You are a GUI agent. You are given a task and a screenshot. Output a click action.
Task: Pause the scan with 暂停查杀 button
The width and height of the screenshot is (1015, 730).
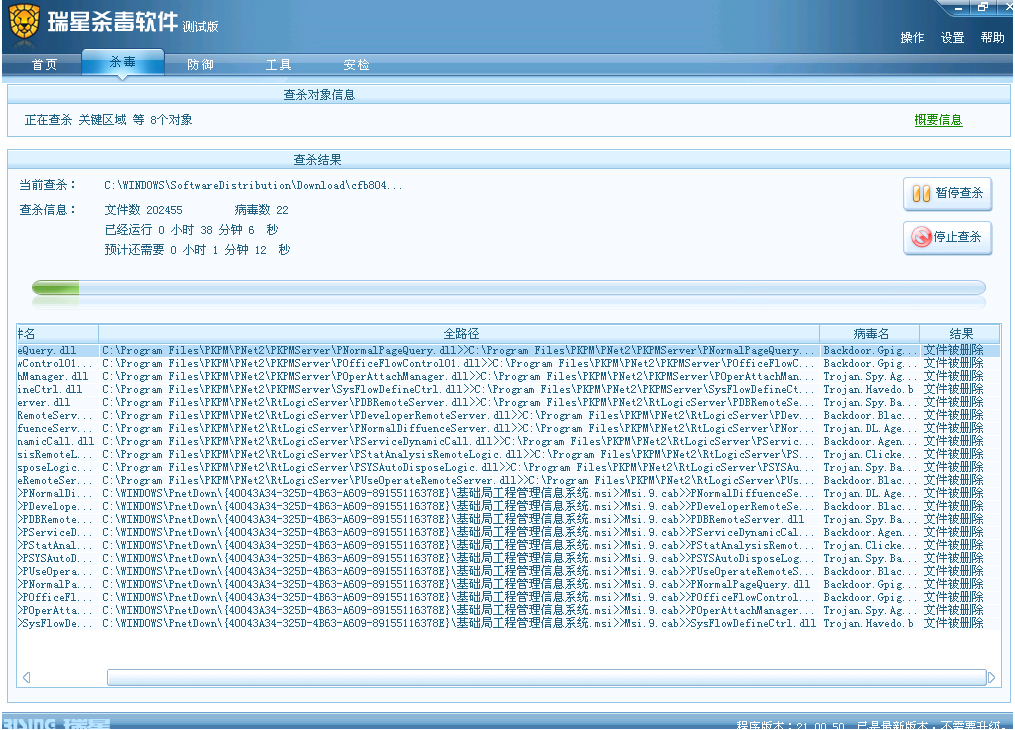(x=948, y=194)
